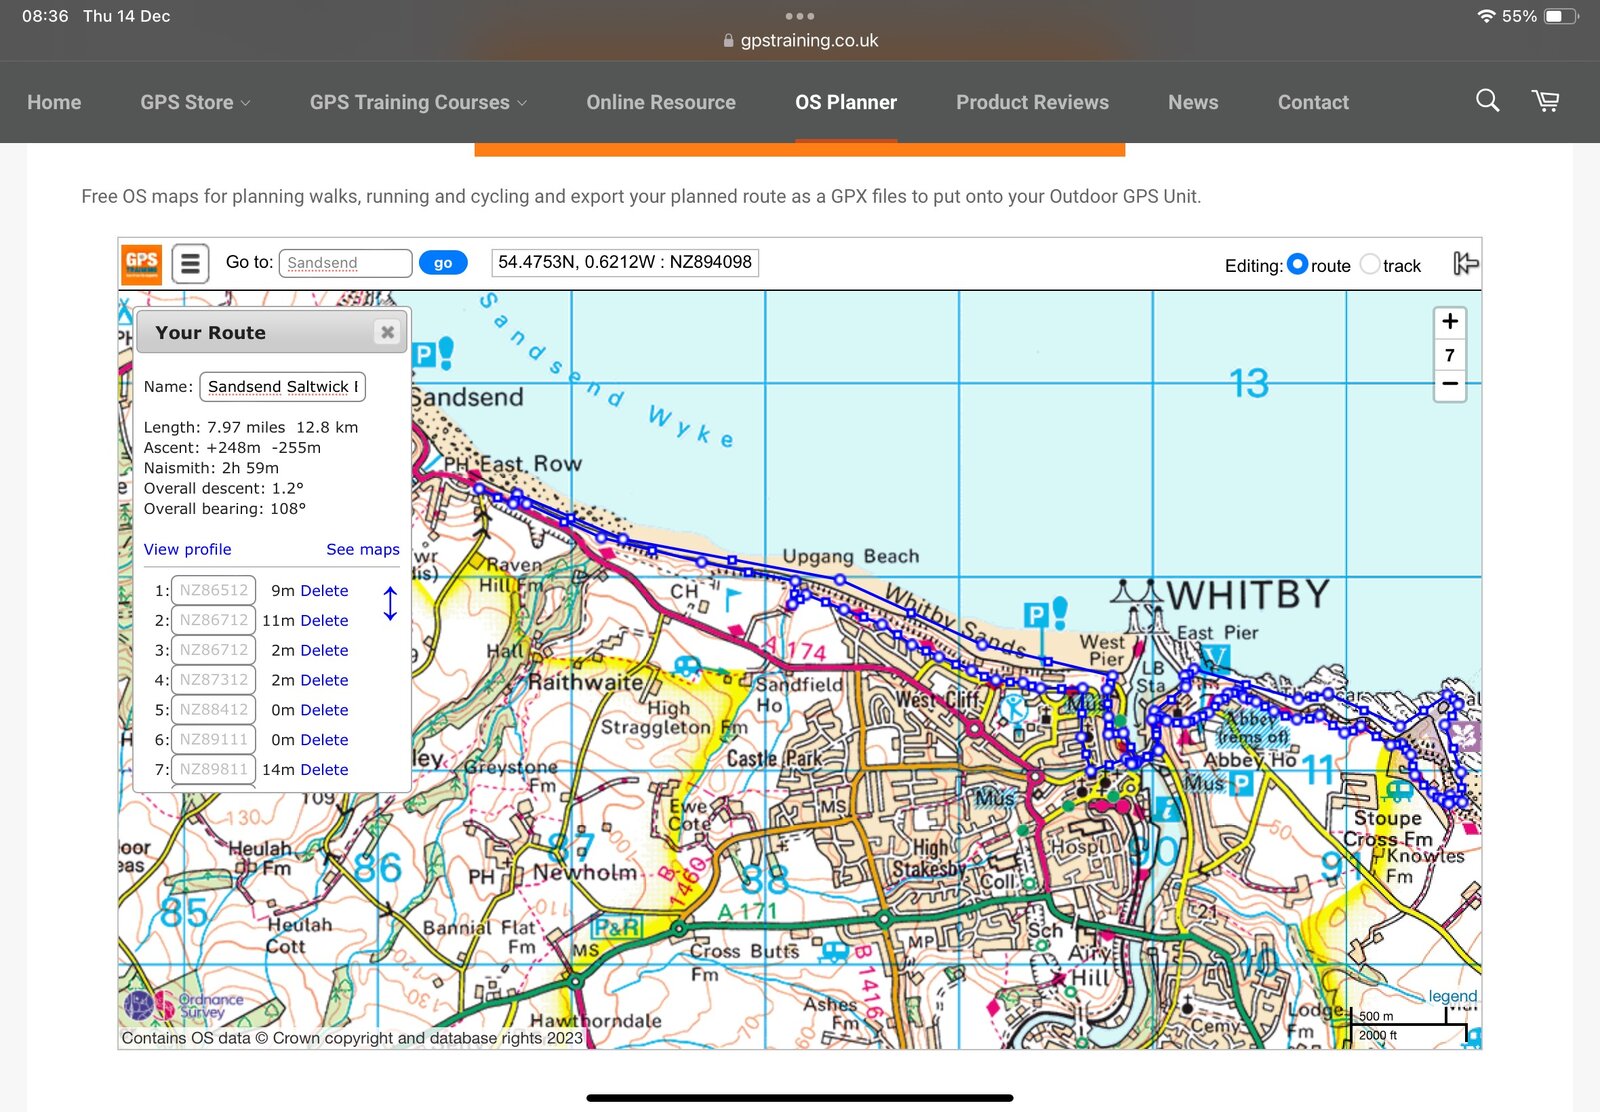The image size is (1600, 1112).
Task: Click the reverse route double-arrow icon
Action: coord(390,603)
